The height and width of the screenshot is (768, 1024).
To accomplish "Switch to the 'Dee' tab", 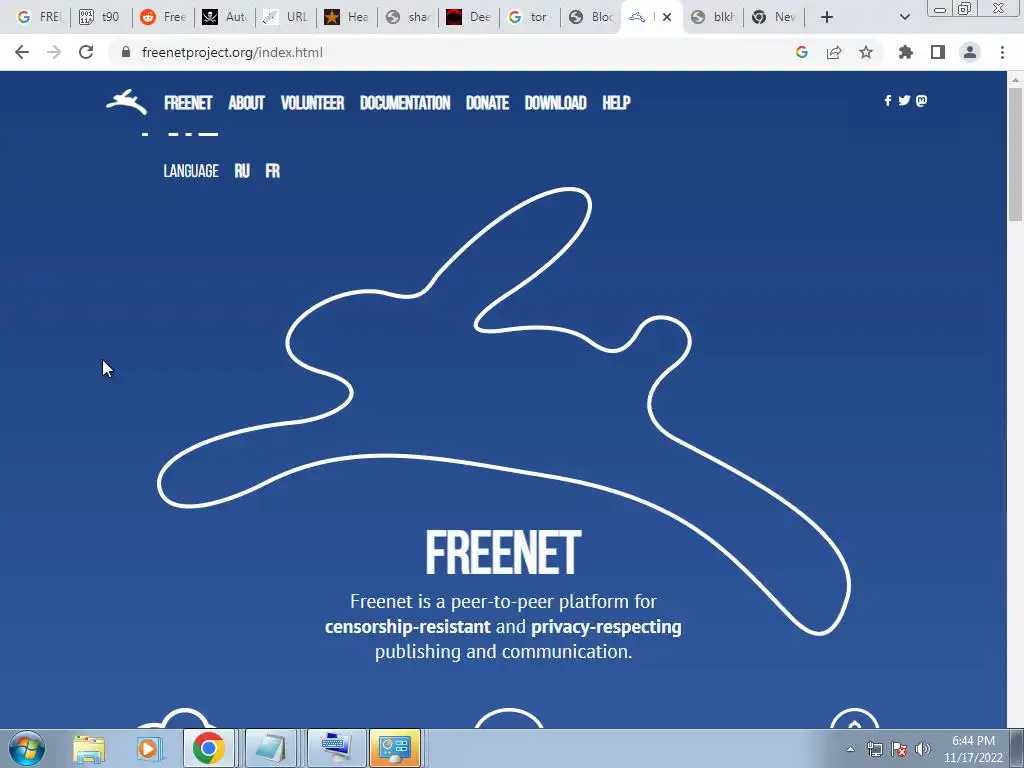I will pyautogui.click(x=469, y=17).
